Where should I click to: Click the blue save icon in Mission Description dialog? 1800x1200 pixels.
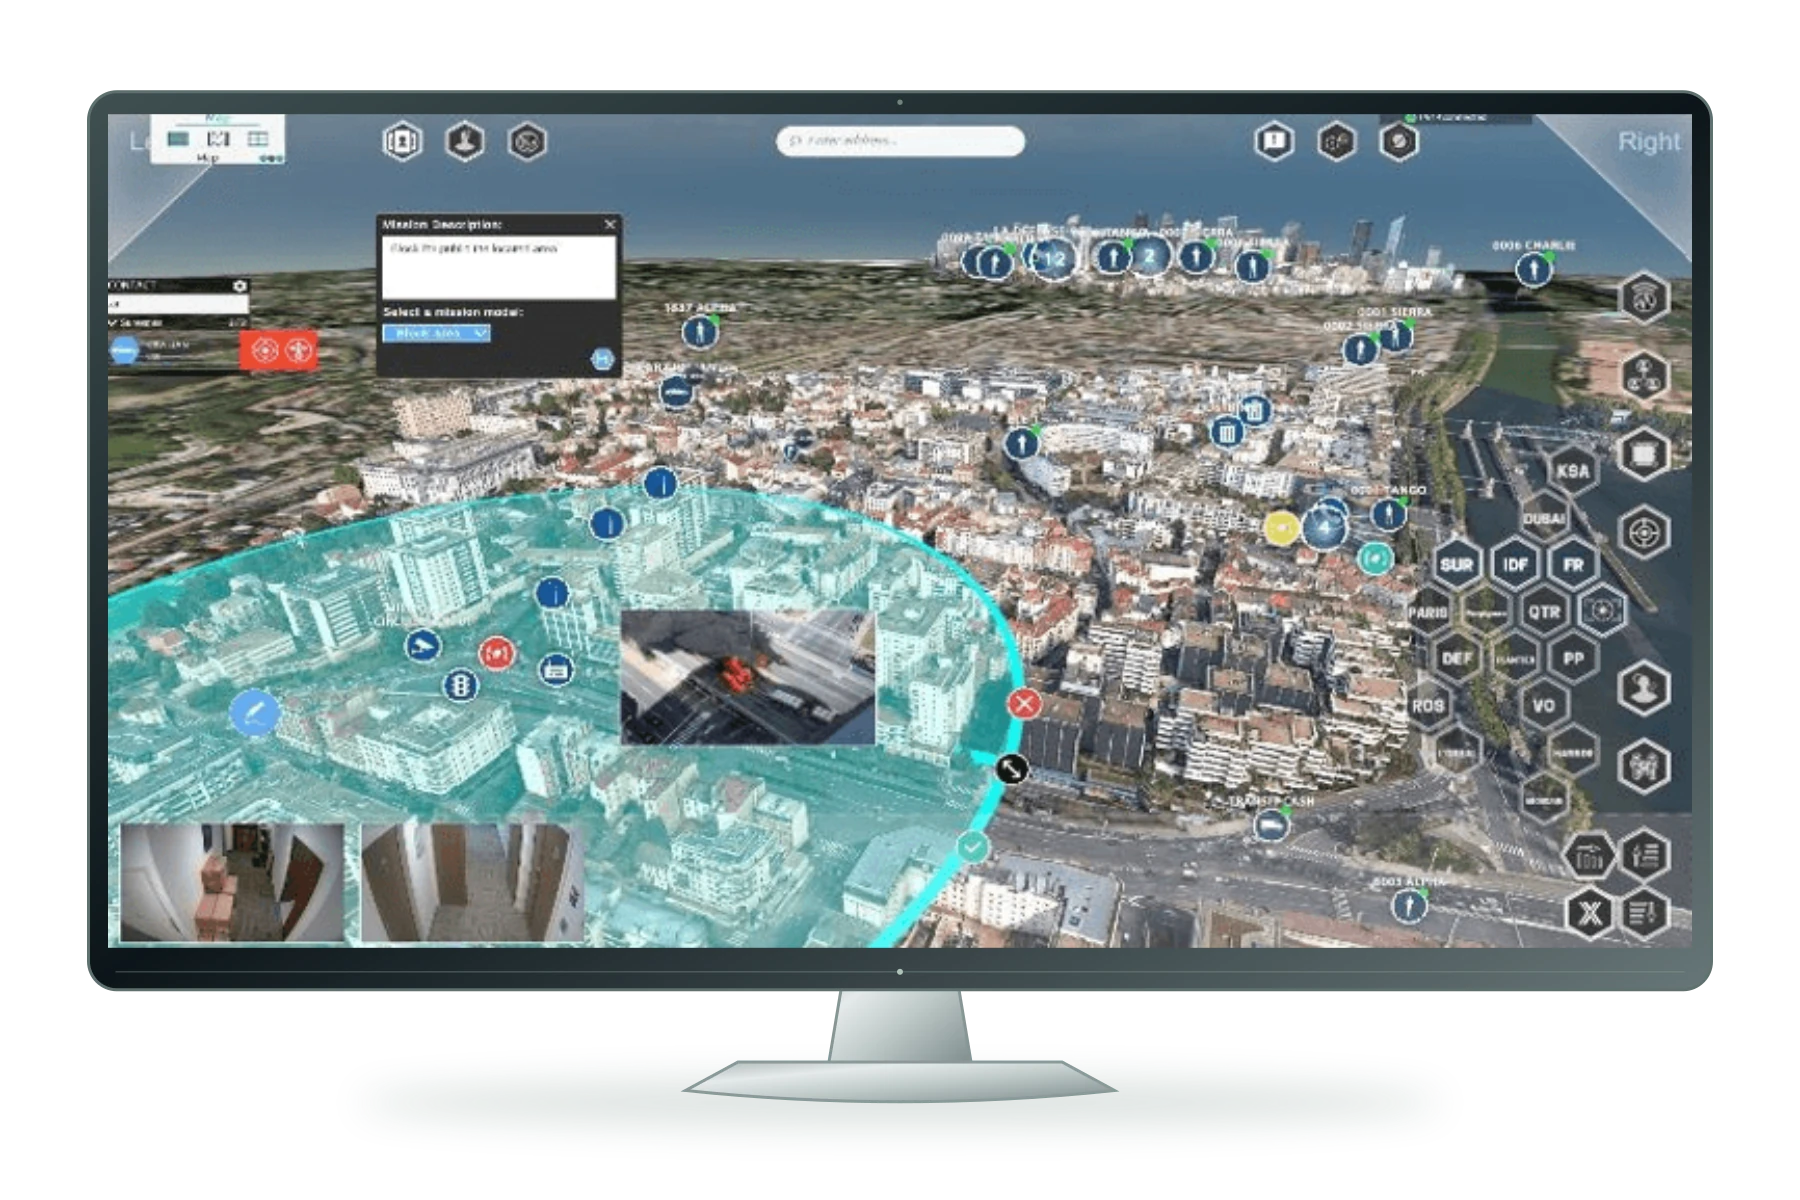(602, 358)
